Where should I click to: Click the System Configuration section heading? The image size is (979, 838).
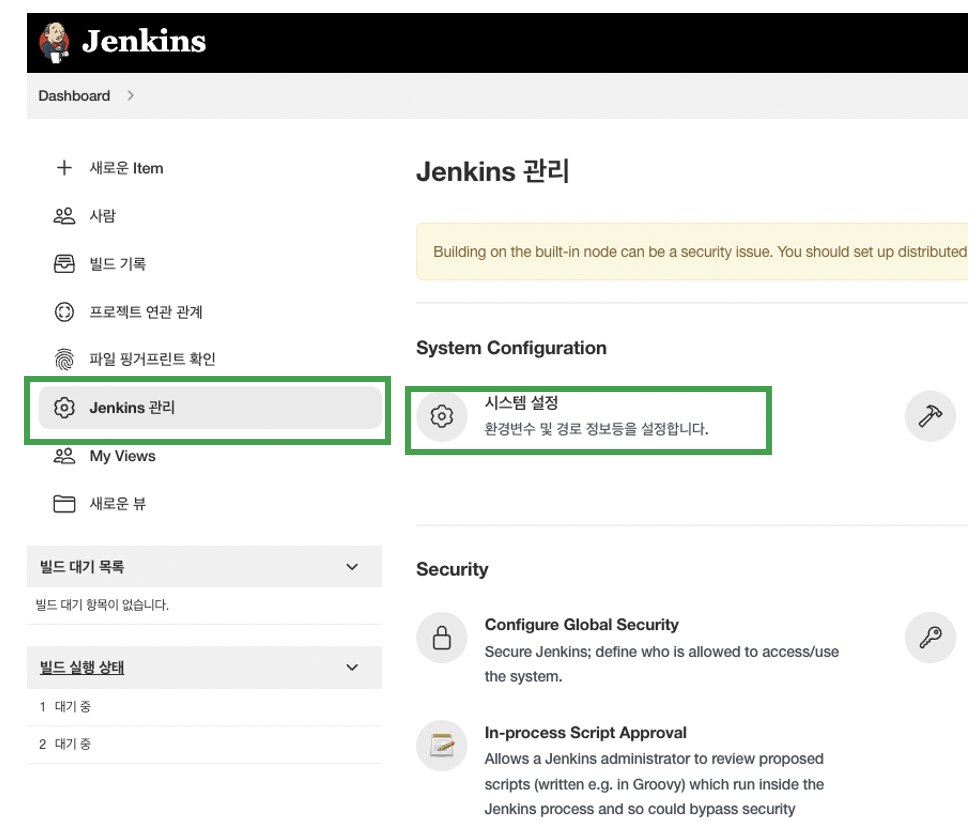(511, 348)
